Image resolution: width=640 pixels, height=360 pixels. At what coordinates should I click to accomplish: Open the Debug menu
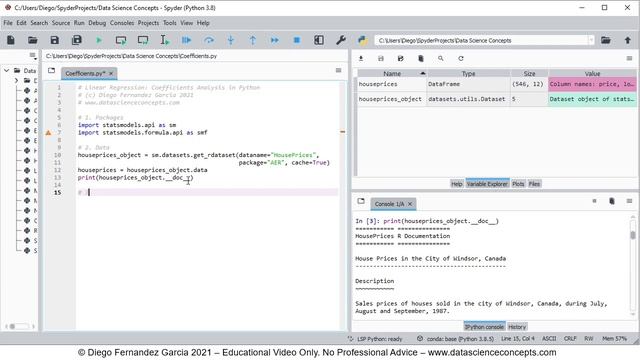tap(97, 23)
